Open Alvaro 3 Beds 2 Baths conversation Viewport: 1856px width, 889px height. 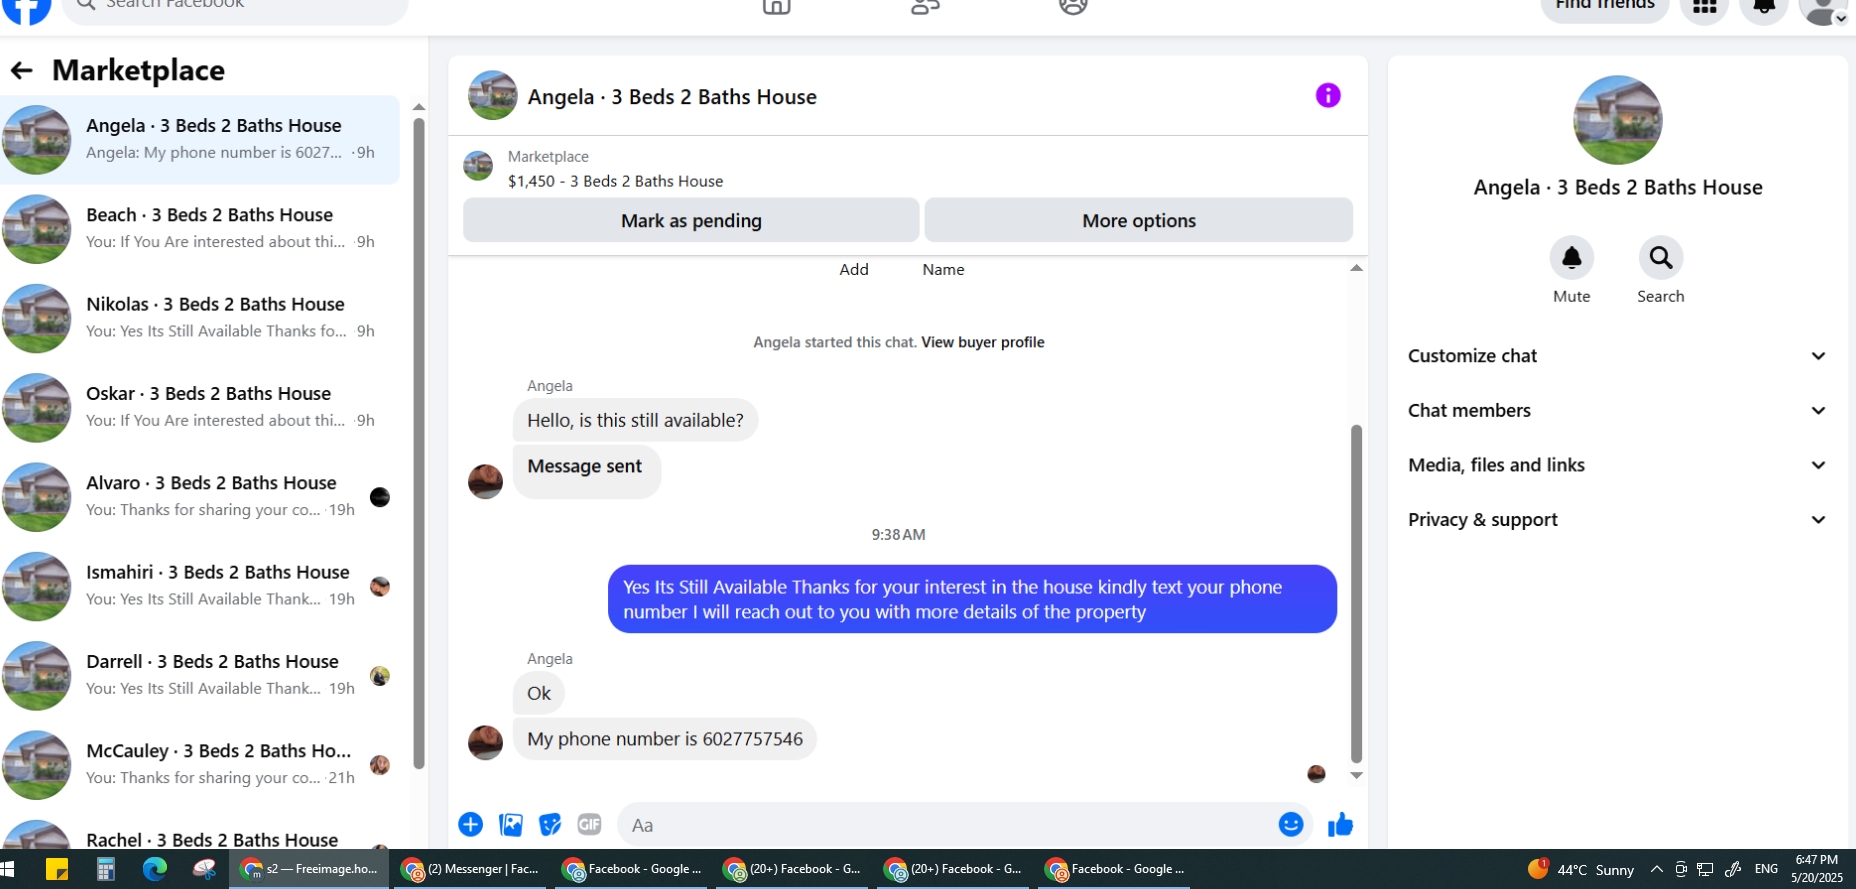(200, 497)
